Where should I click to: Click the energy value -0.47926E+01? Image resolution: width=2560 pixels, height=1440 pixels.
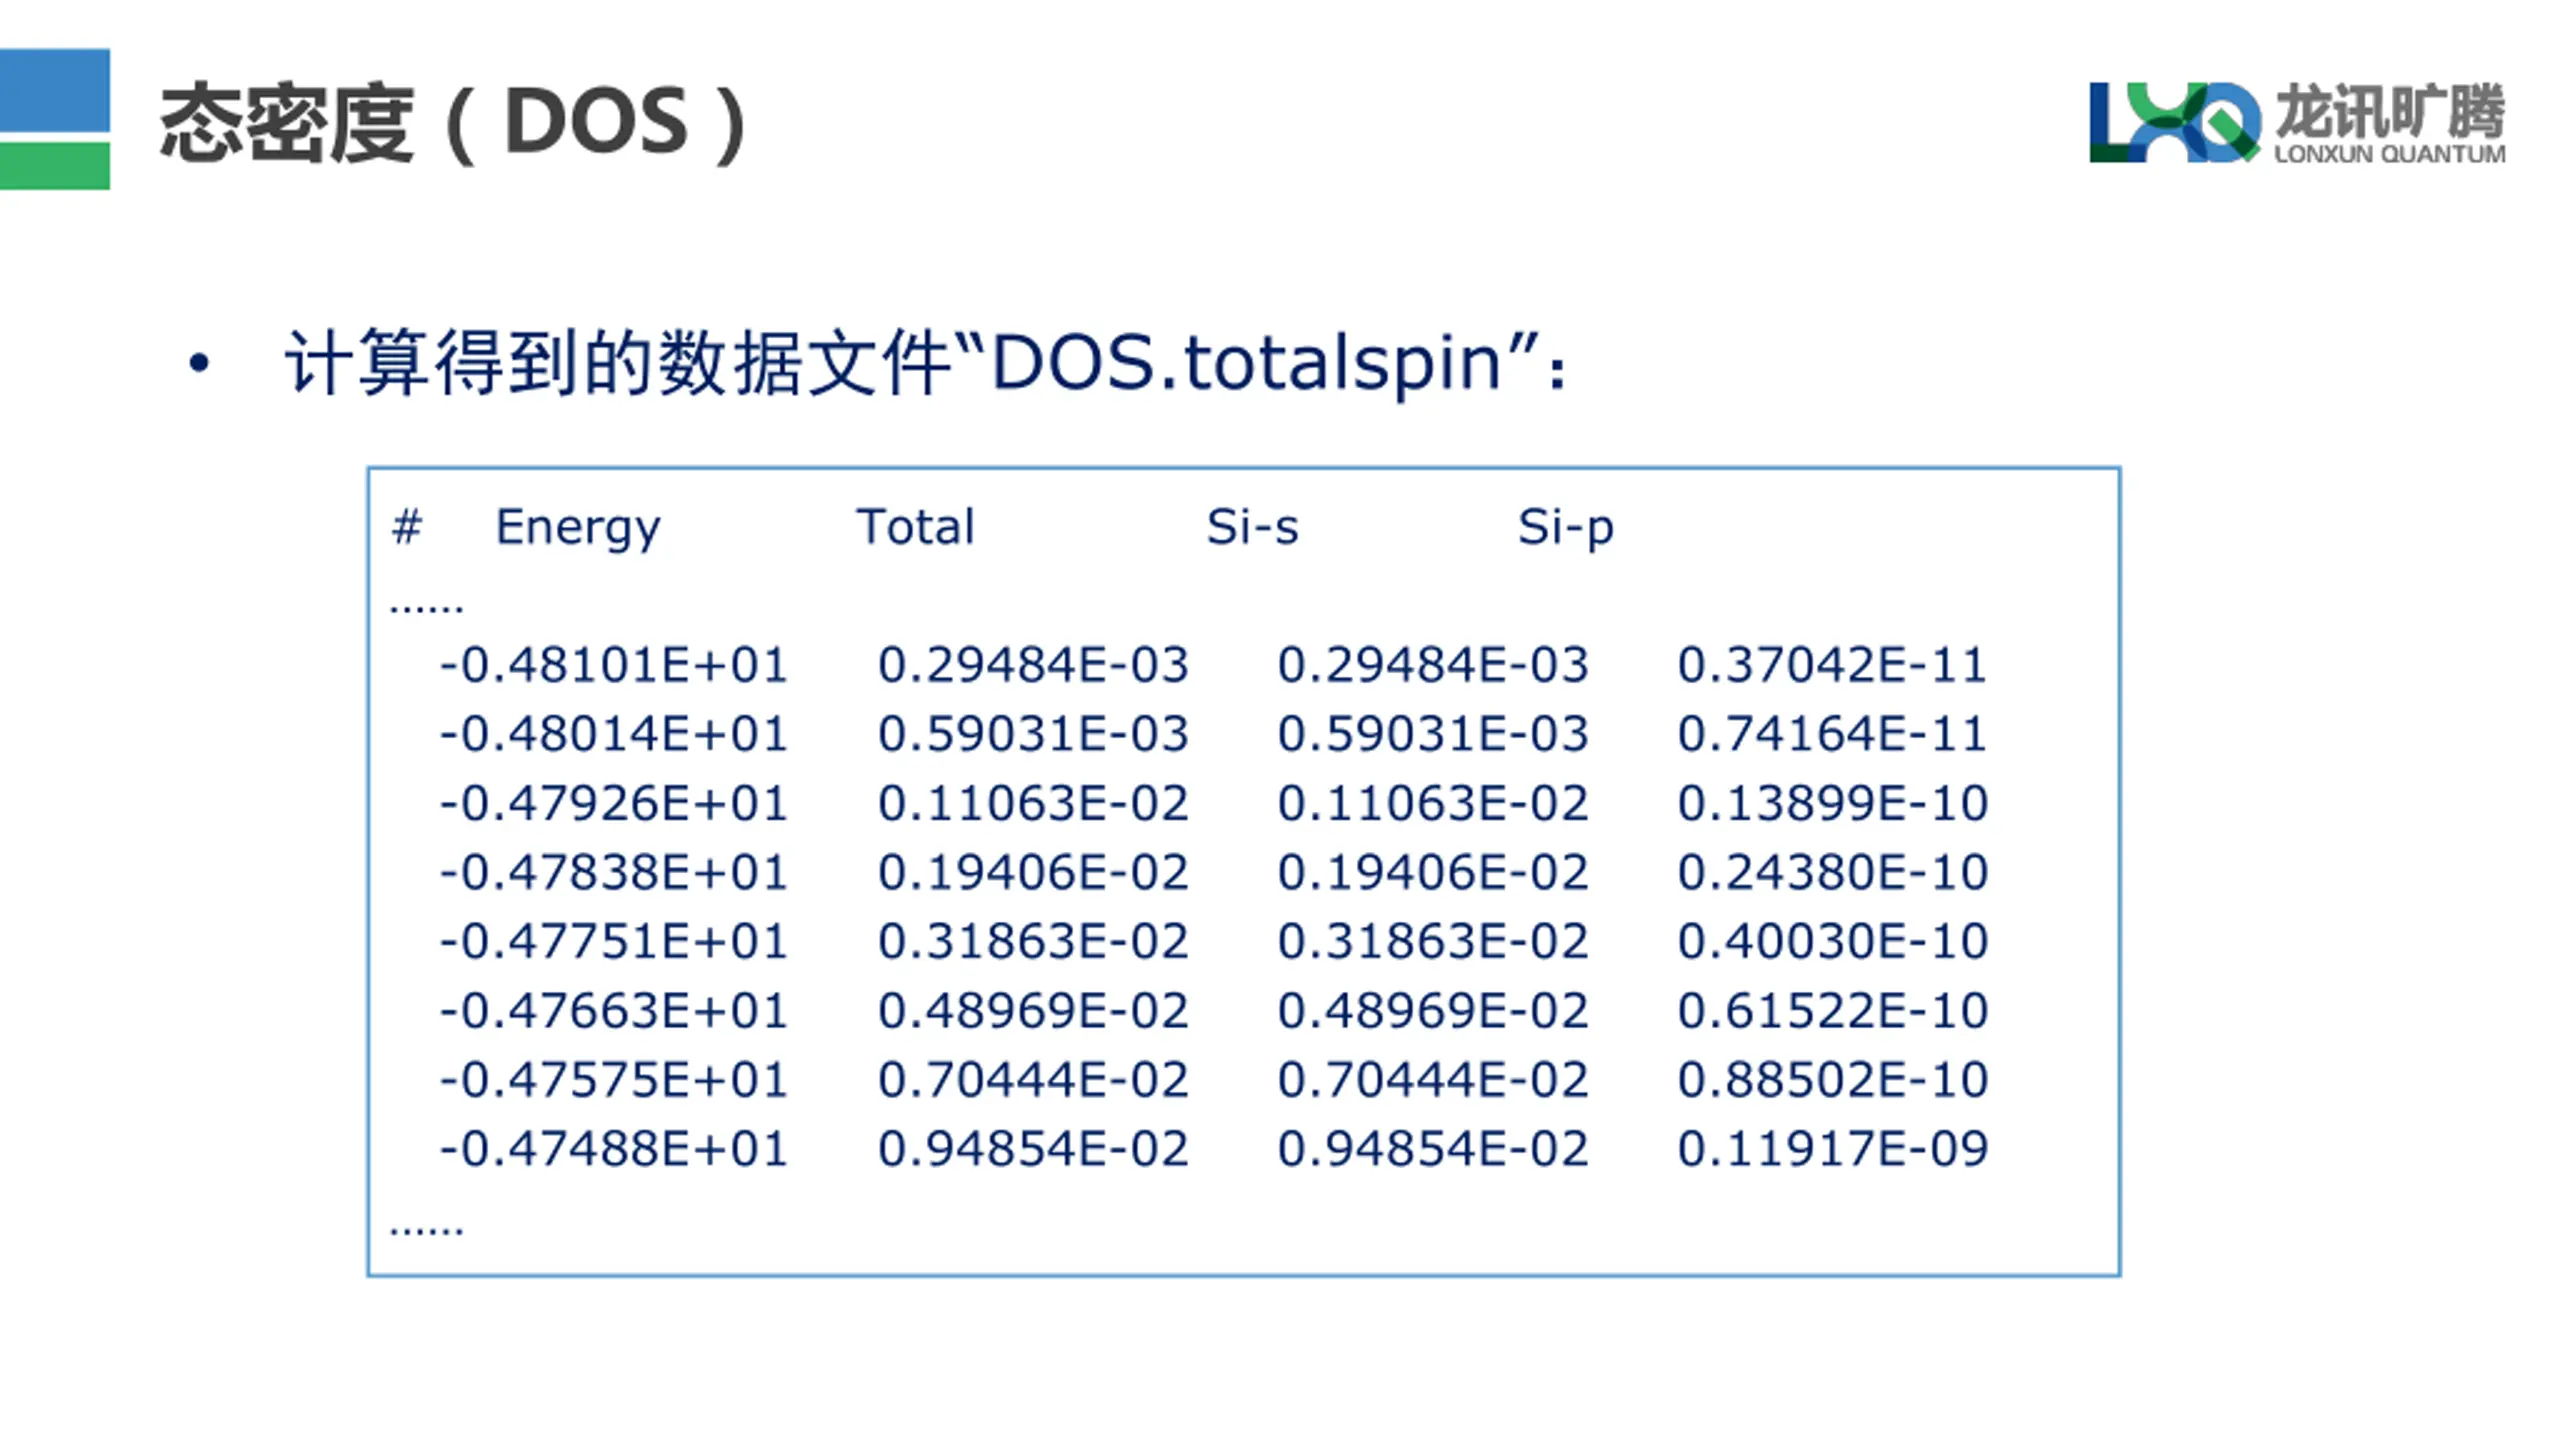click(614, 803)
